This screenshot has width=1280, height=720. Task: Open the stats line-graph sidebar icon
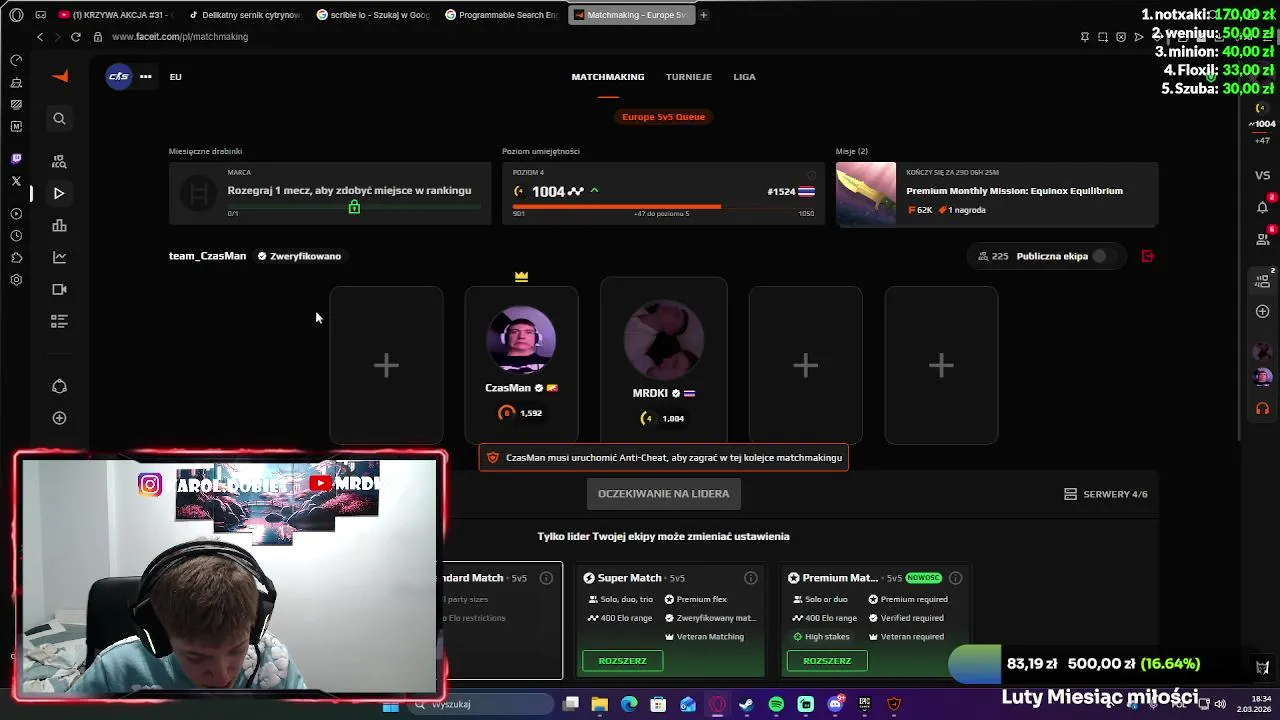[59, 257]
